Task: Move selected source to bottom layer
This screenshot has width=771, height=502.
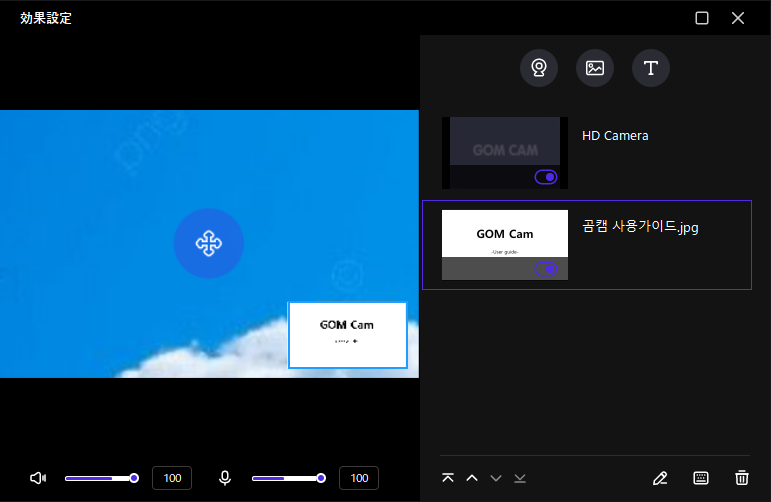Action: (x=520, y=478)
